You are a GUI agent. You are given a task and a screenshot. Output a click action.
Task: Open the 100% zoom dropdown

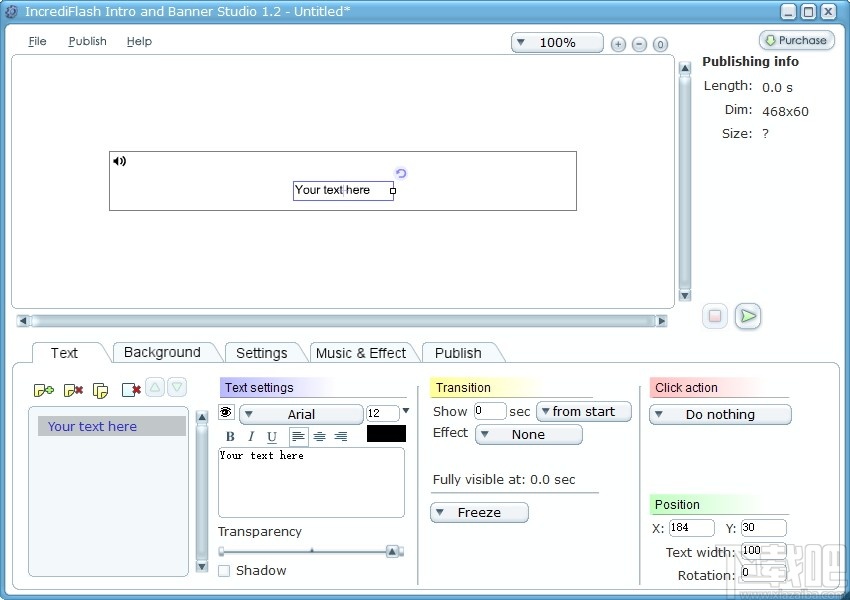[557, 43]
